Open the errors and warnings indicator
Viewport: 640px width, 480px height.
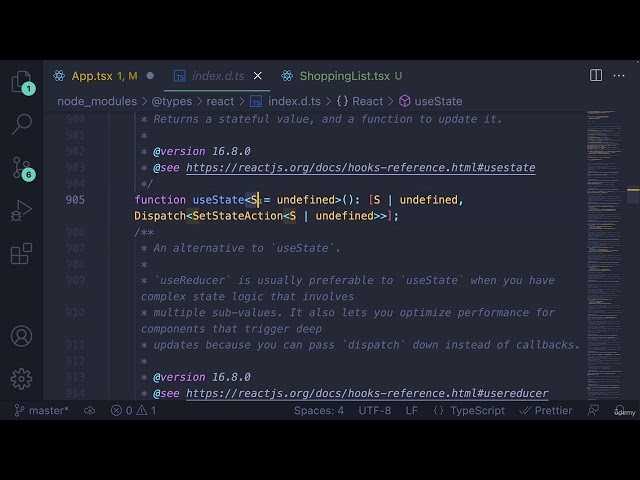click(x=133, y=411)
